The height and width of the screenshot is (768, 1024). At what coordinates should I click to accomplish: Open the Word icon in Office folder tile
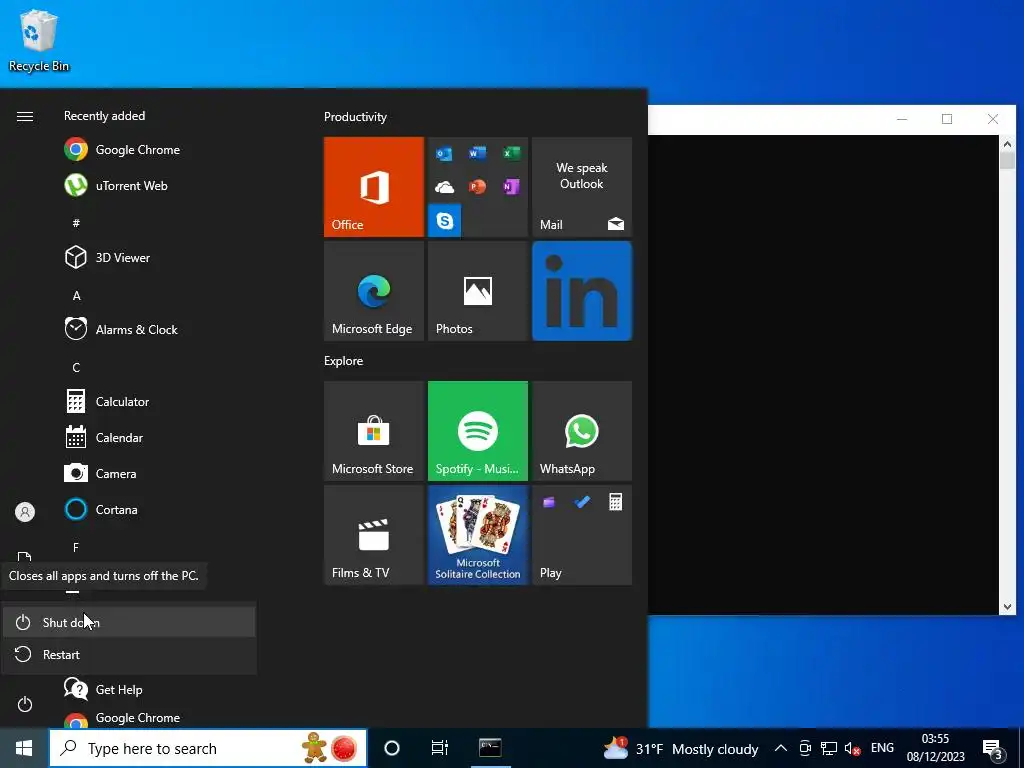click(477, 153)
